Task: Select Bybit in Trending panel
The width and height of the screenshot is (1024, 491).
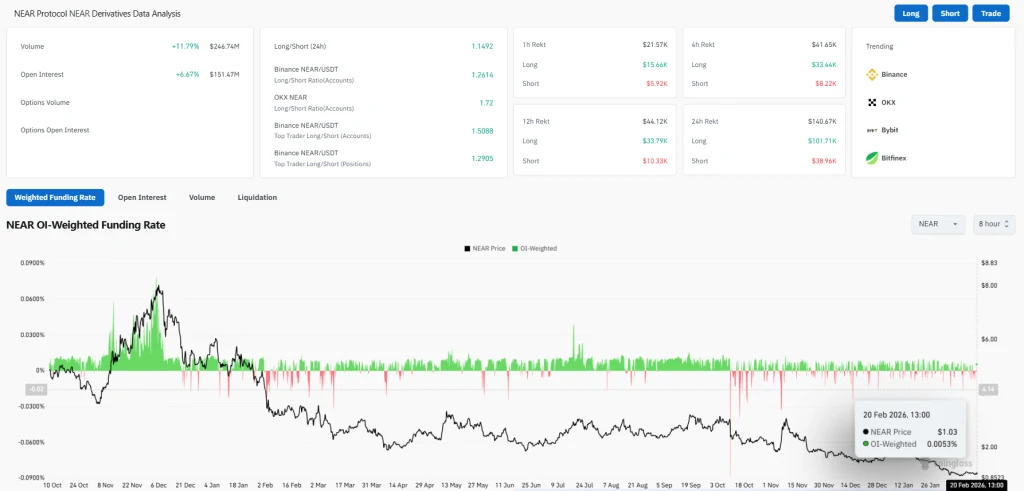Action: 882,130
